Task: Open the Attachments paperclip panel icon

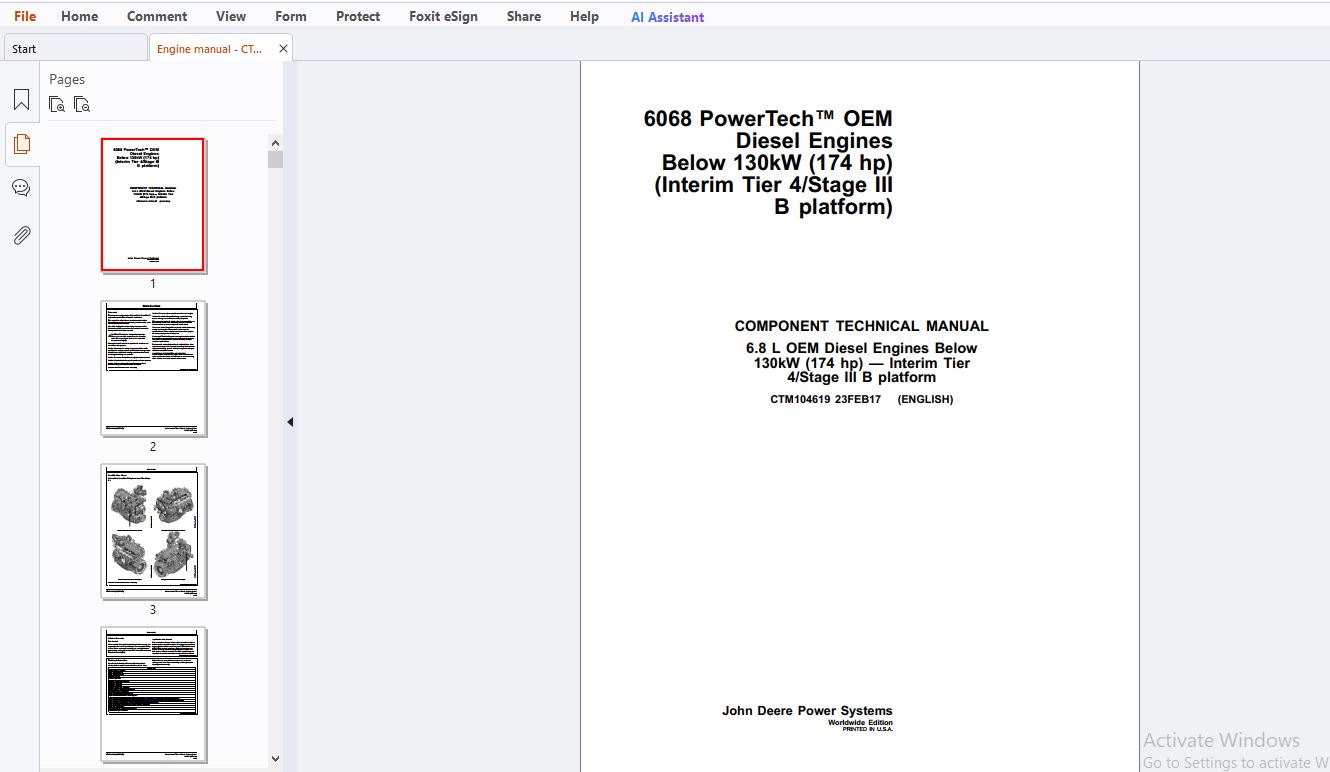Action: click(x=21, y=235)
